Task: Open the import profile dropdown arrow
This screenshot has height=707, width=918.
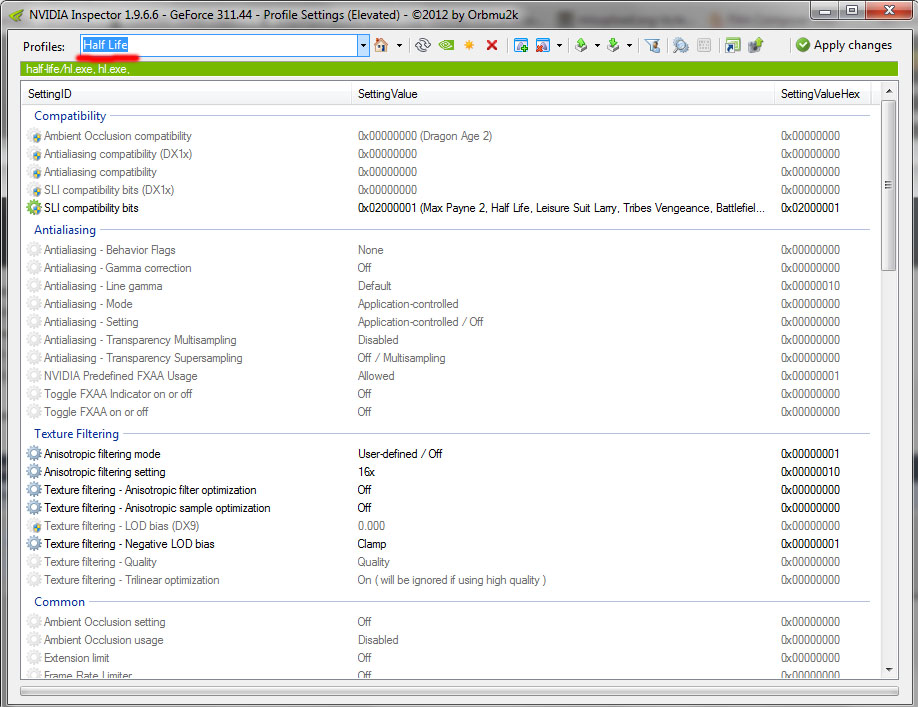Action: coord(629,45)
